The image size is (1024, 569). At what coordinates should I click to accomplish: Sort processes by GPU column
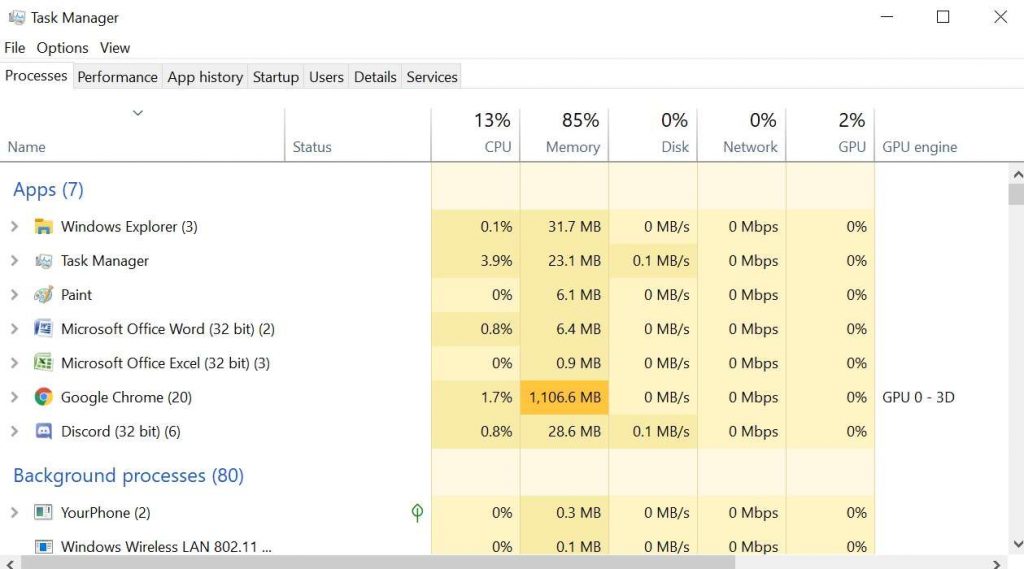coord(831,135)
